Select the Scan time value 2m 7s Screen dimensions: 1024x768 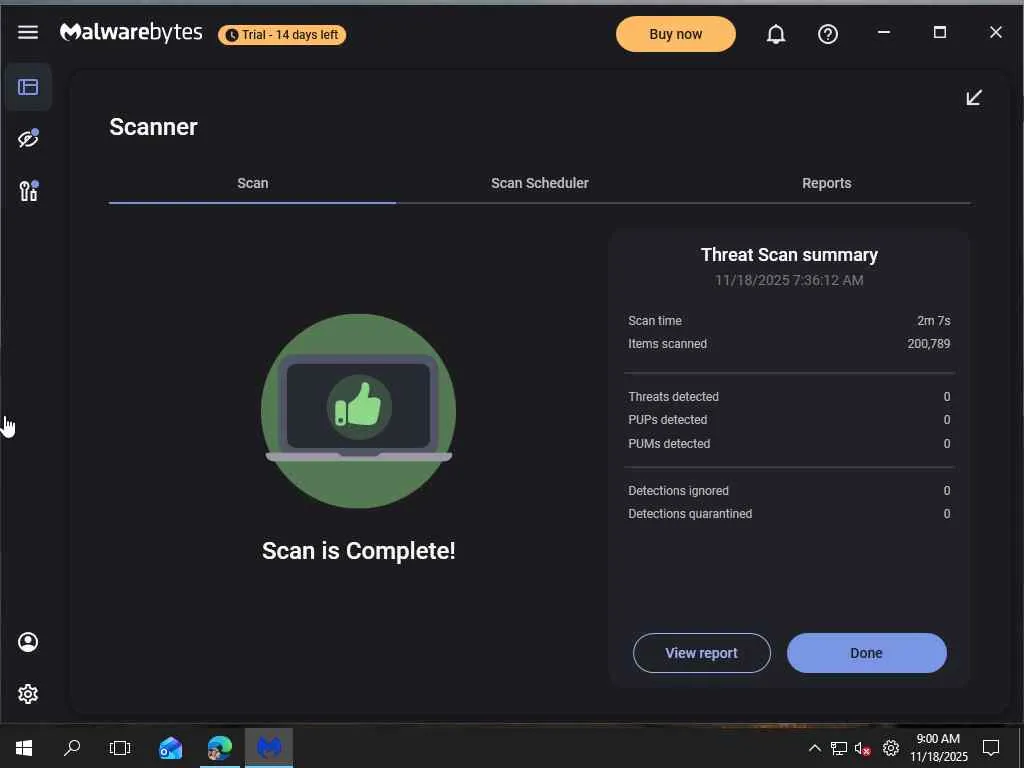tap(933, 321)
